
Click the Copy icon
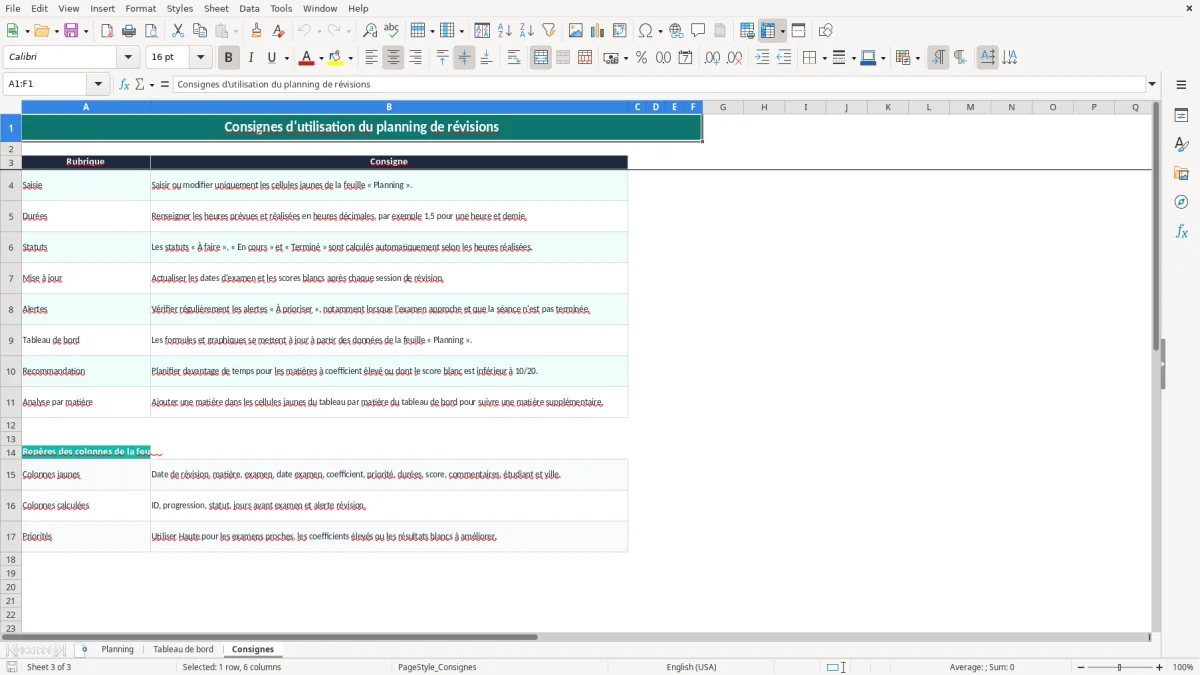click(x=200, y=31)
